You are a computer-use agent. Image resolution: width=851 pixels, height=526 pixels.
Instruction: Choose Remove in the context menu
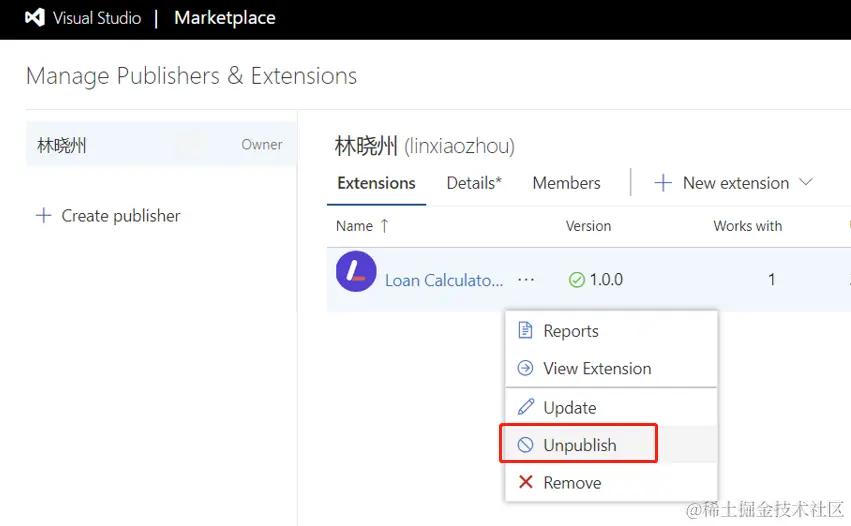[611, 482]
